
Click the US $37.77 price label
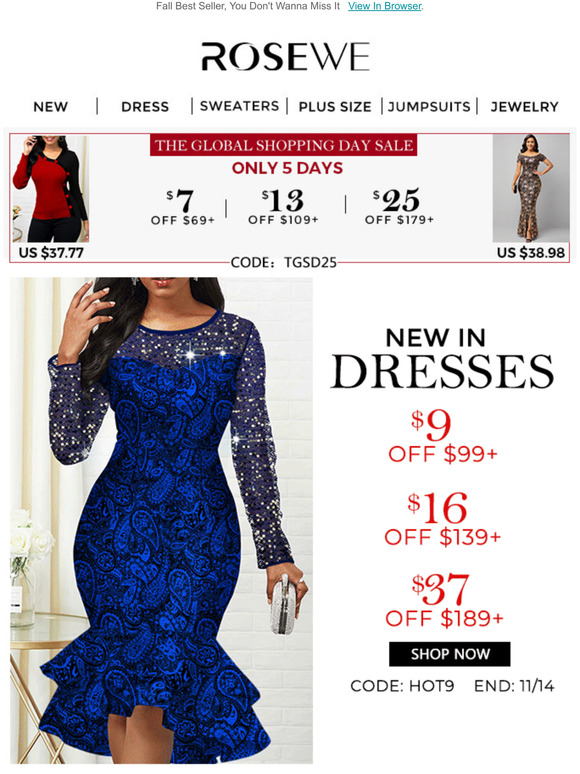tap(51, 253)
